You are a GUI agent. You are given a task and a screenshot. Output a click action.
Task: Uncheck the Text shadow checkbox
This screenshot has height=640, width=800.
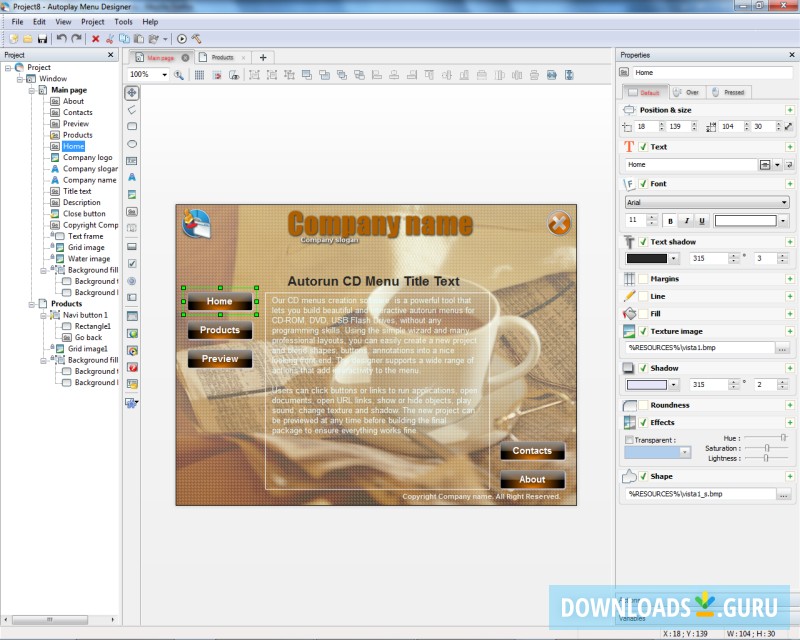pos(643,242)
